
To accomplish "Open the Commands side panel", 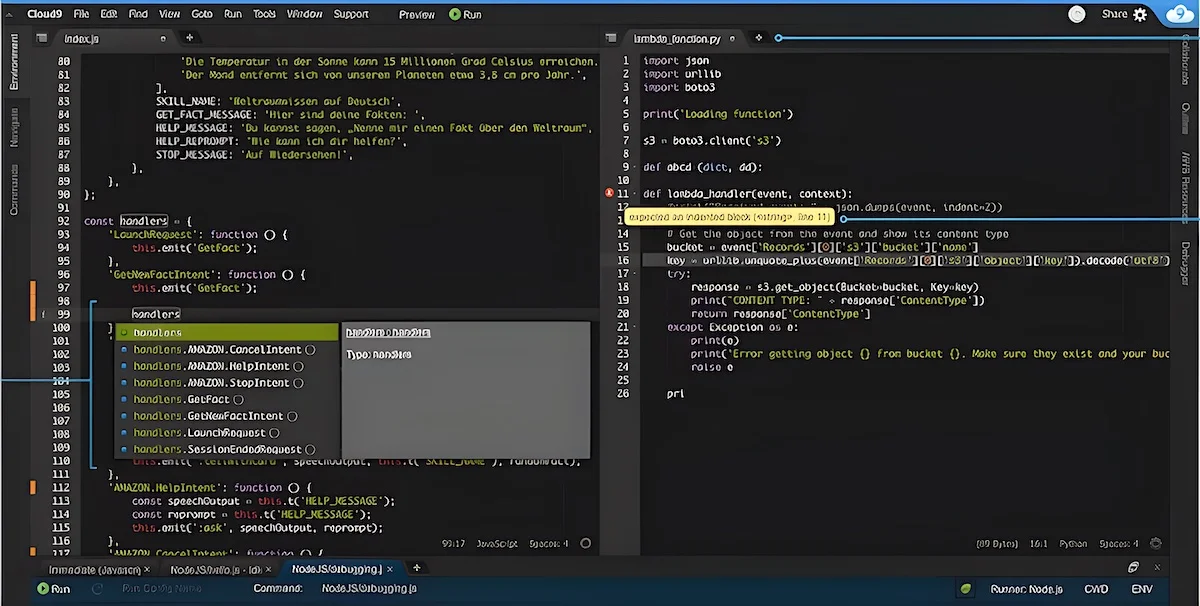I will (x=14, y=190).
